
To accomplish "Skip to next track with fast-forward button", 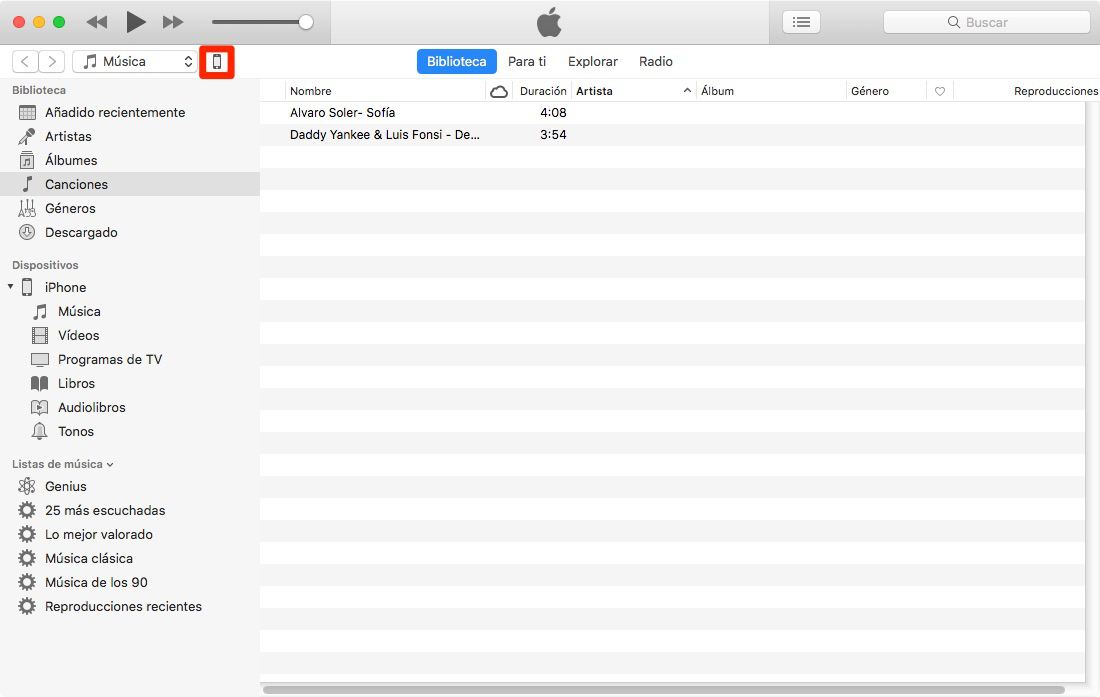I will 173,22.
